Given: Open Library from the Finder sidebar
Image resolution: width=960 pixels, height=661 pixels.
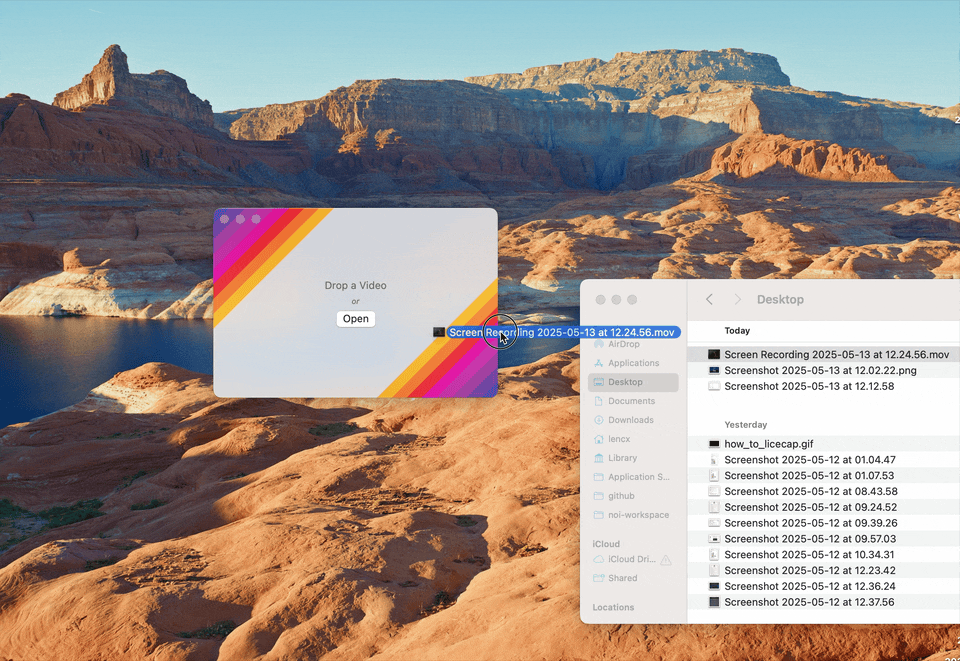Looking at the screenshot, I should tap(633, 458).
